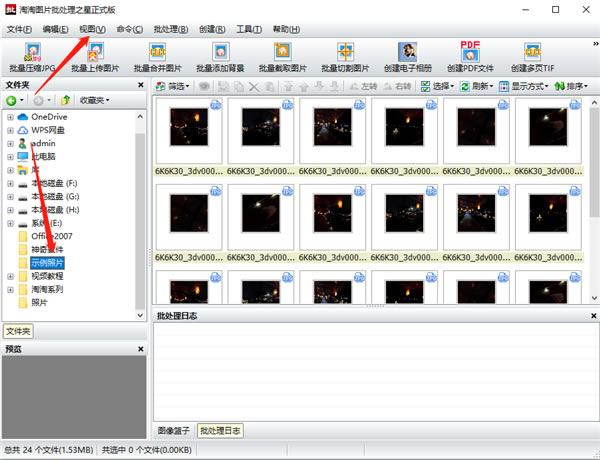This screenshot has height=460, width=600.
Task: Launch the 批量上传图片 tool
Action: pos(95,58)
